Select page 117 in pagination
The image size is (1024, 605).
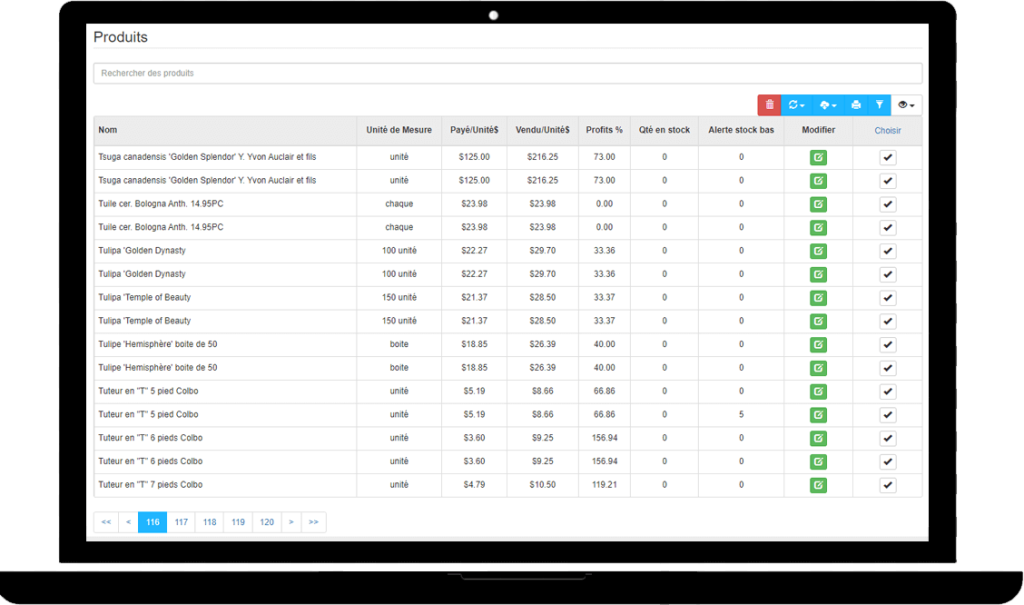[x=181, y=522]
